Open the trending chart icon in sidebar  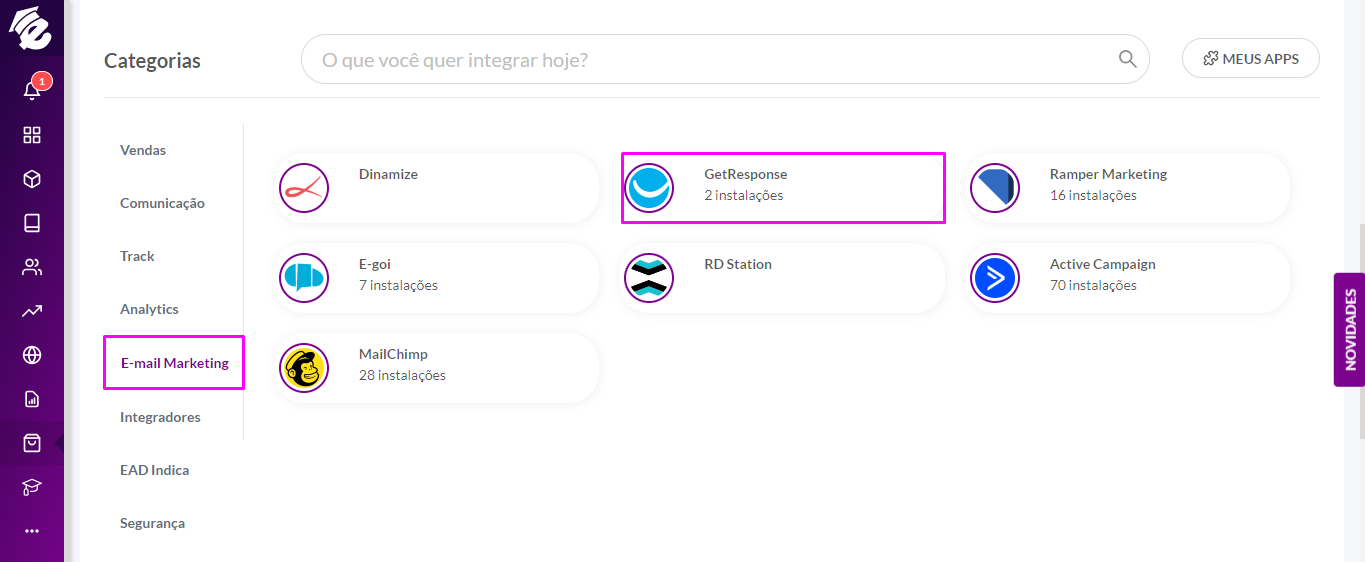[32, 311]
